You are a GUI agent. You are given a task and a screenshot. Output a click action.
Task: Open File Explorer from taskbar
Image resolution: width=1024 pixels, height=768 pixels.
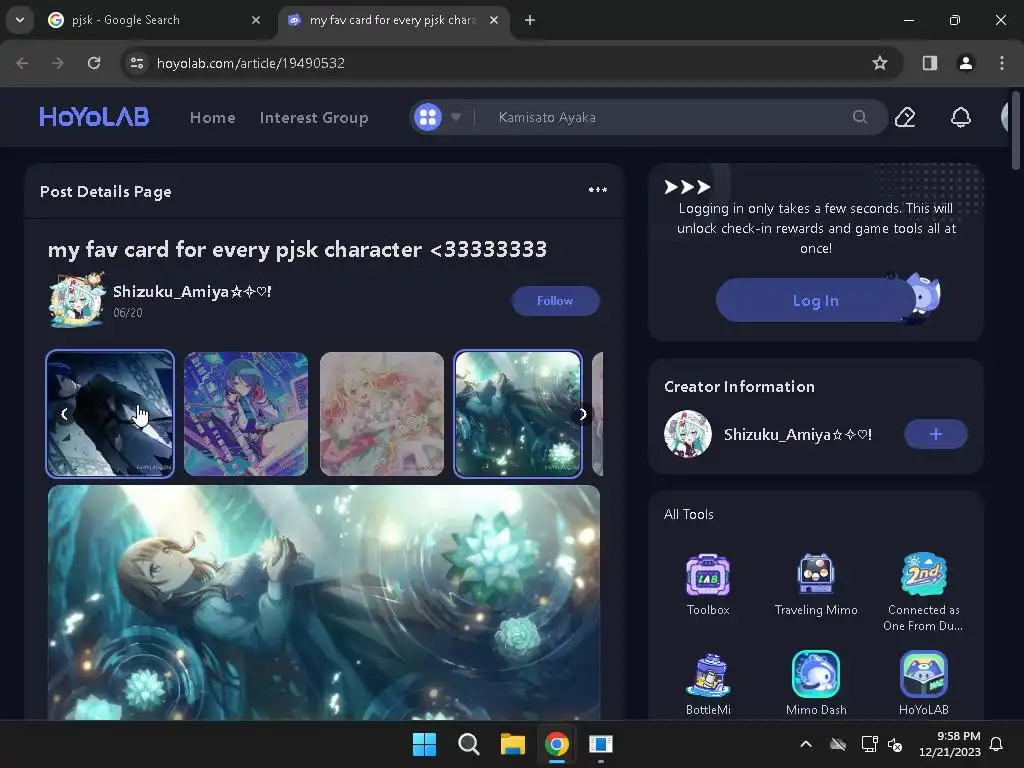click(x=513, y=744)
